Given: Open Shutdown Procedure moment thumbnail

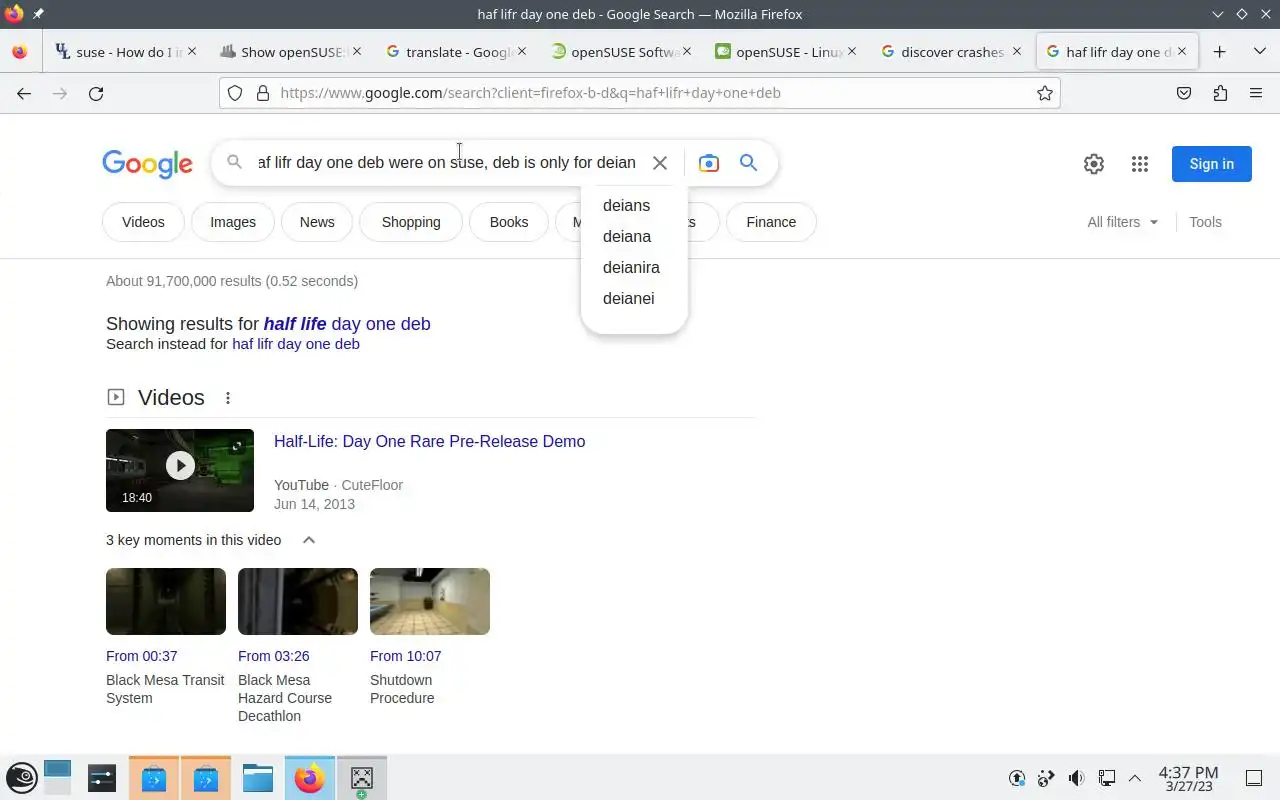Looking at the screenshot, I should coord(430,601).
